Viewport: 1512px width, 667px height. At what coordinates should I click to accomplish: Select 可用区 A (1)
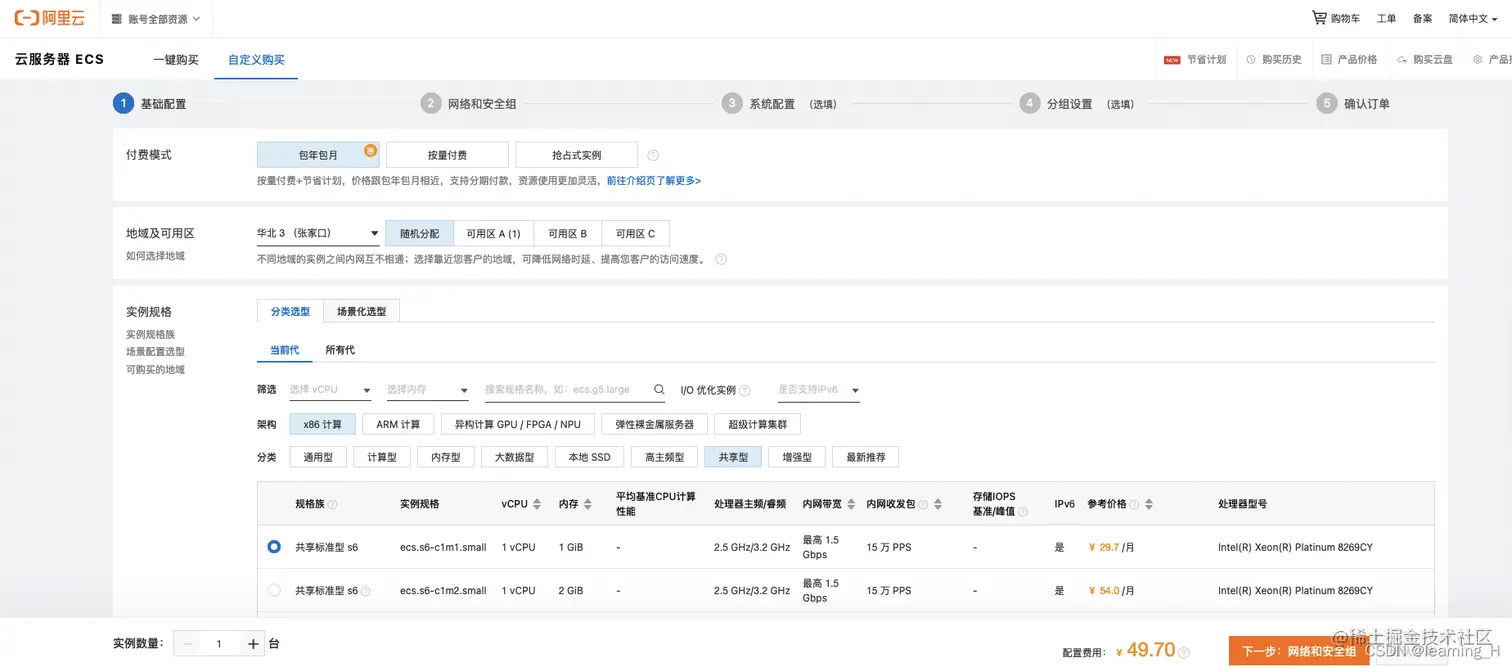coord(494,233)
